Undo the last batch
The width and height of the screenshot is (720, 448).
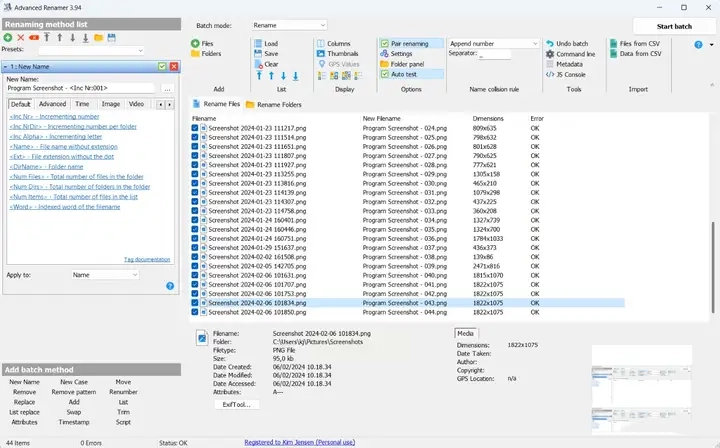coord(567,43)
